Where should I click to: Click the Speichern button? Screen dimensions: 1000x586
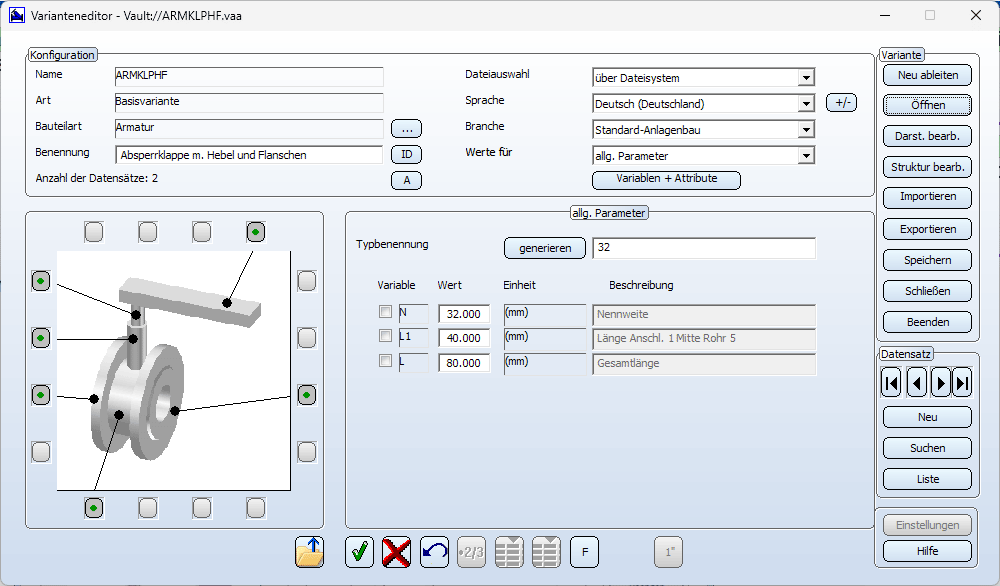point(927,260)
